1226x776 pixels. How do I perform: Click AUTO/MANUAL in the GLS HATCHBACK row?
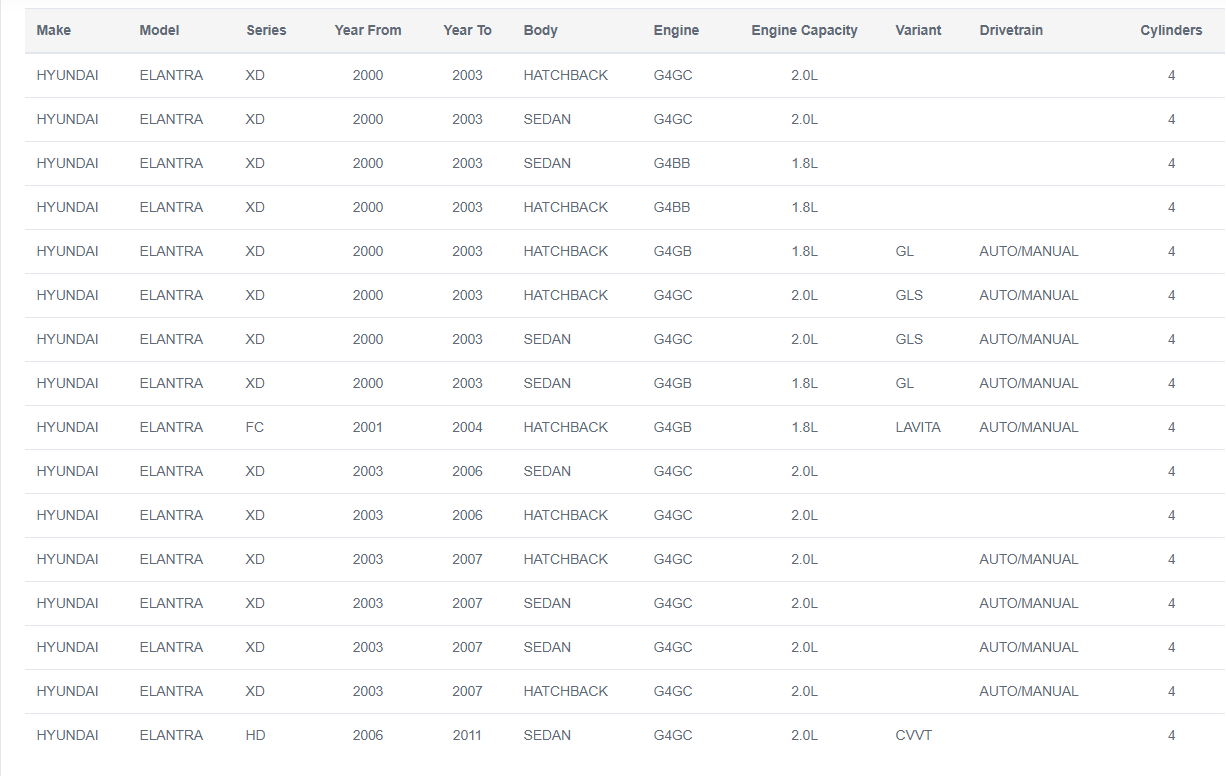pos(1029,295)
